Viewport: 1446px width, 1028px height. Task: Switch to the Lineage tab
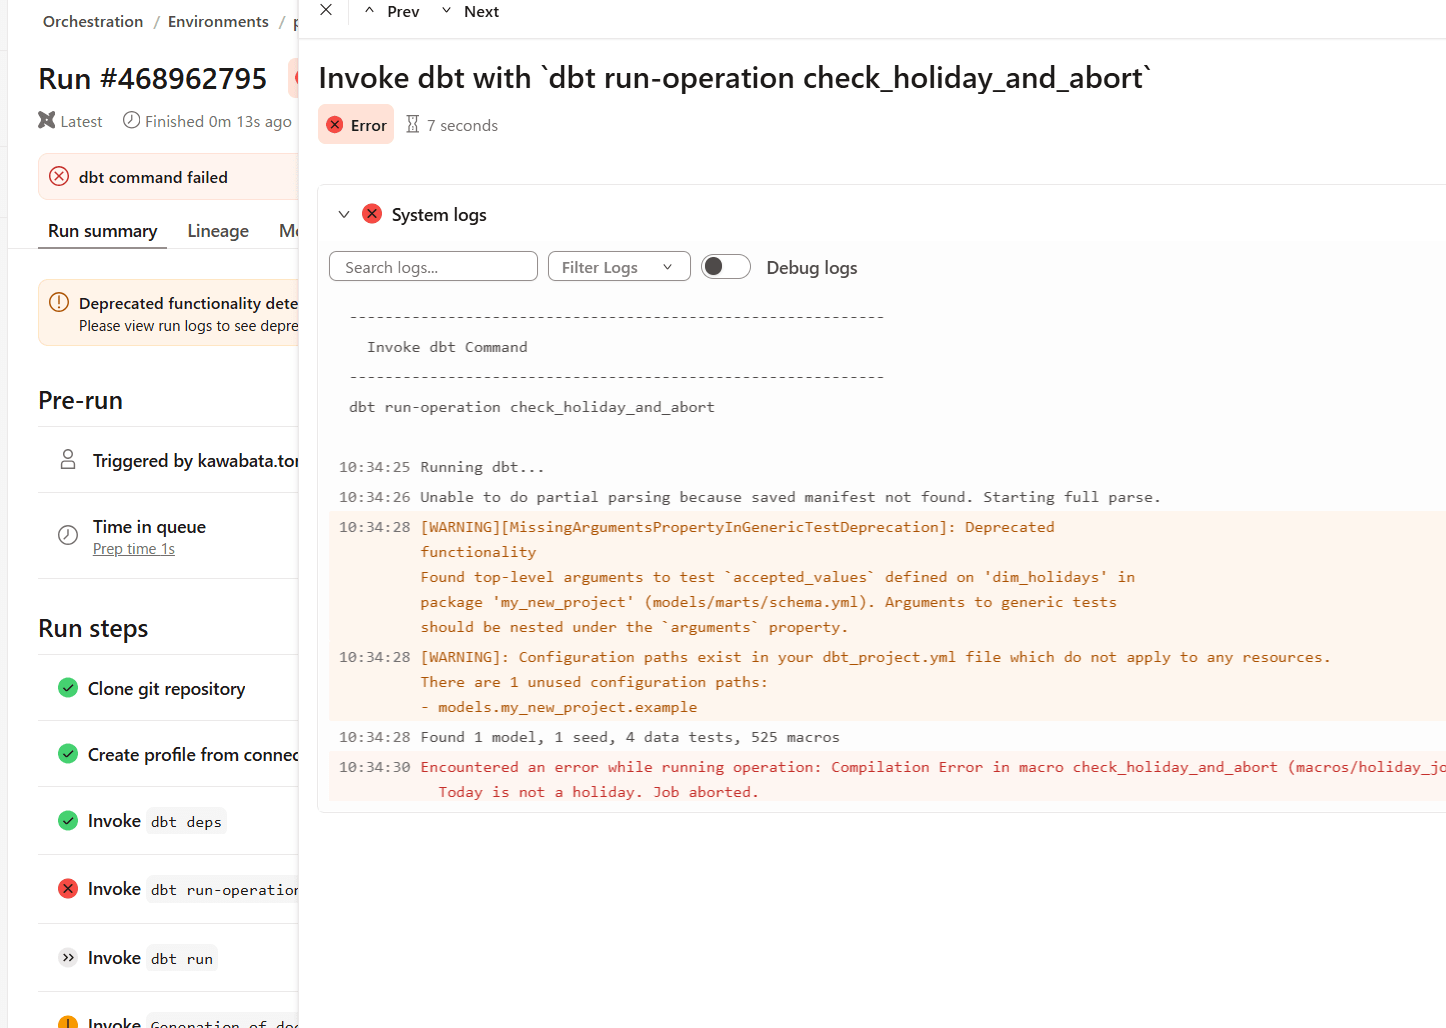(x=218, y=231)
